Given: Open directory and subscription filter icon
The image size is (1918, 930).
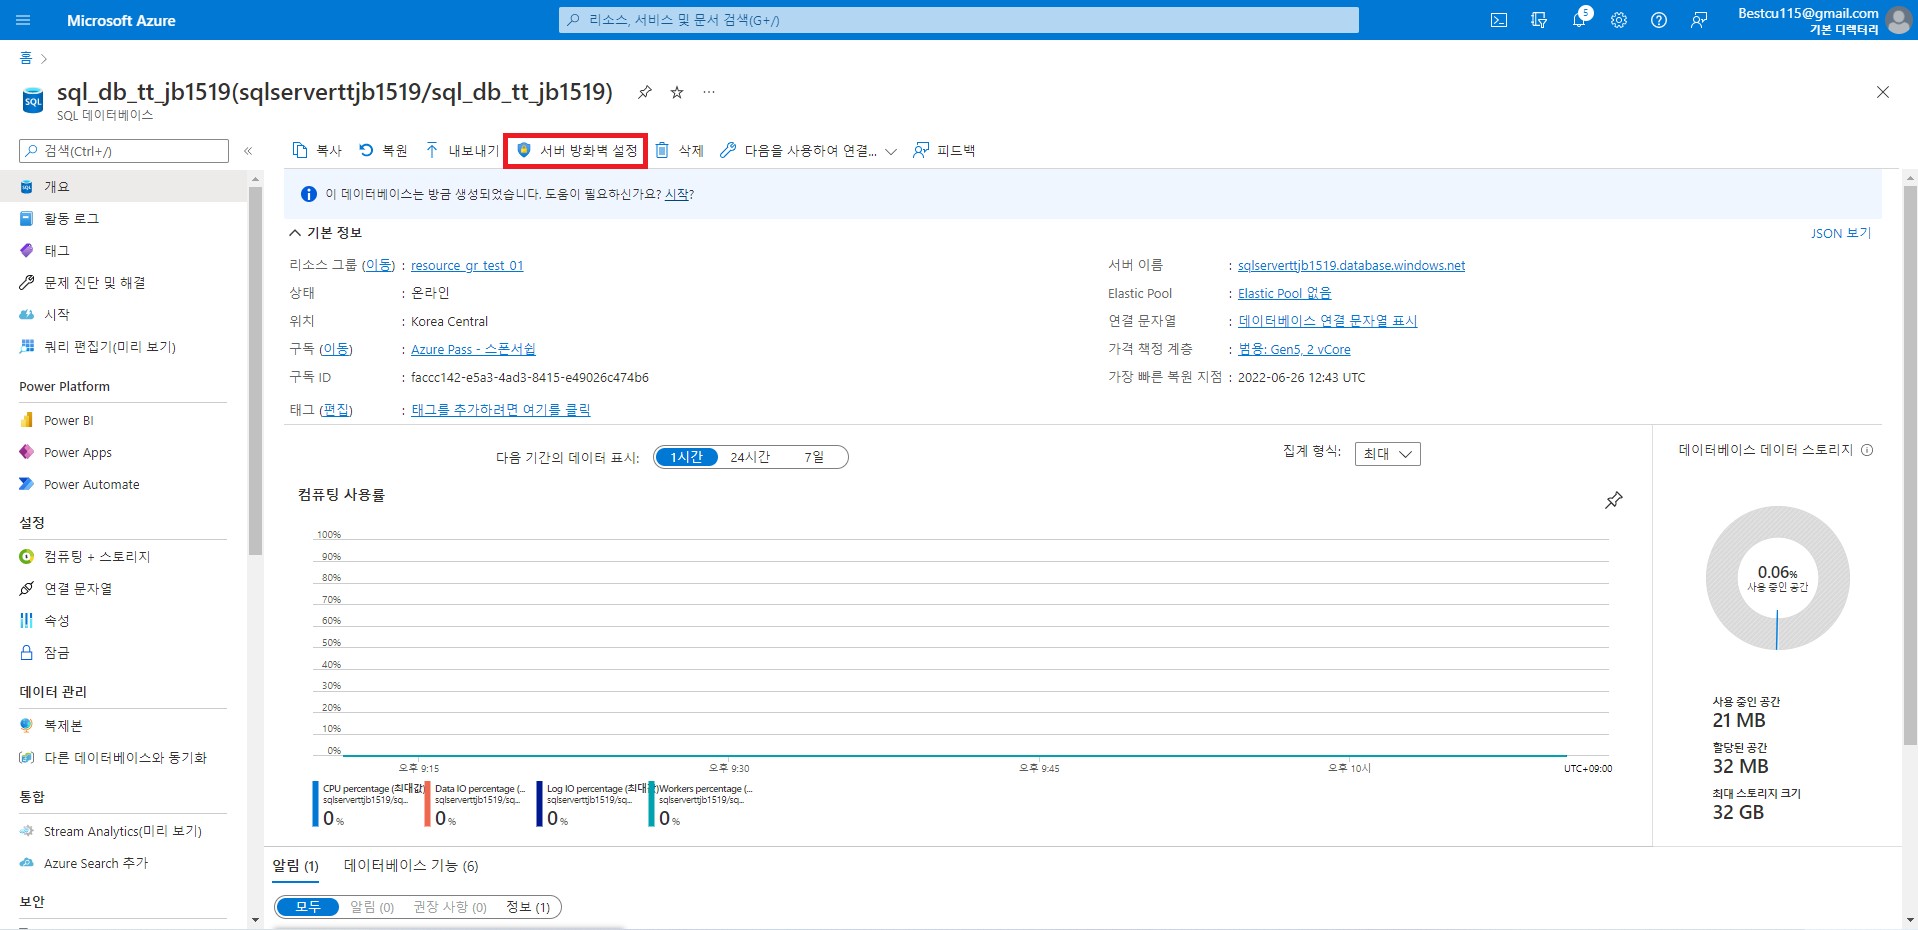Looking at the screenshot, I should (1539, 20).
